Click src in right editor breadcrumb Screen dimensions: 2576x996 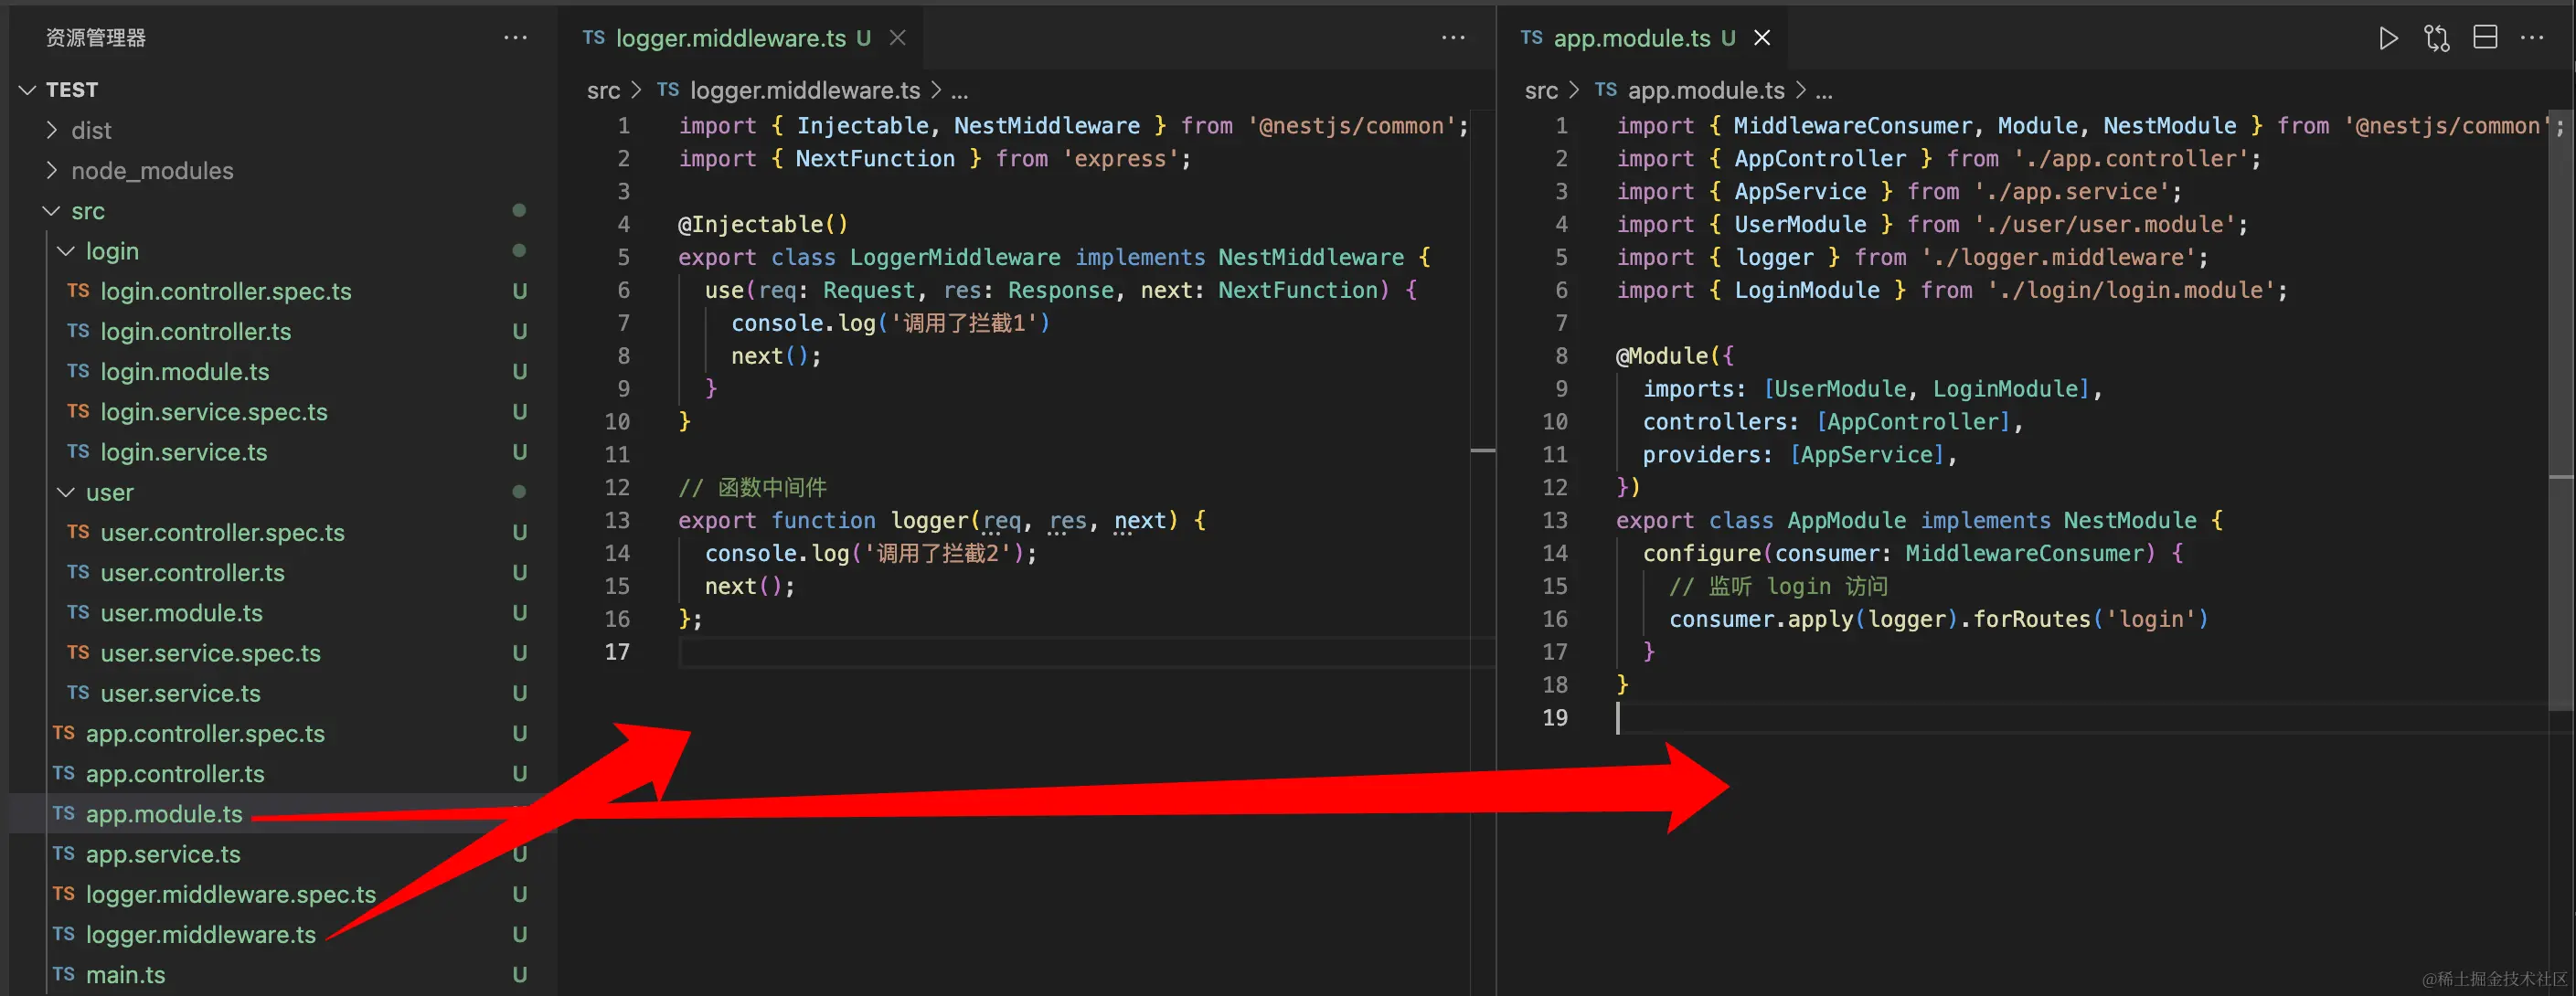(x=1540, y=91)
